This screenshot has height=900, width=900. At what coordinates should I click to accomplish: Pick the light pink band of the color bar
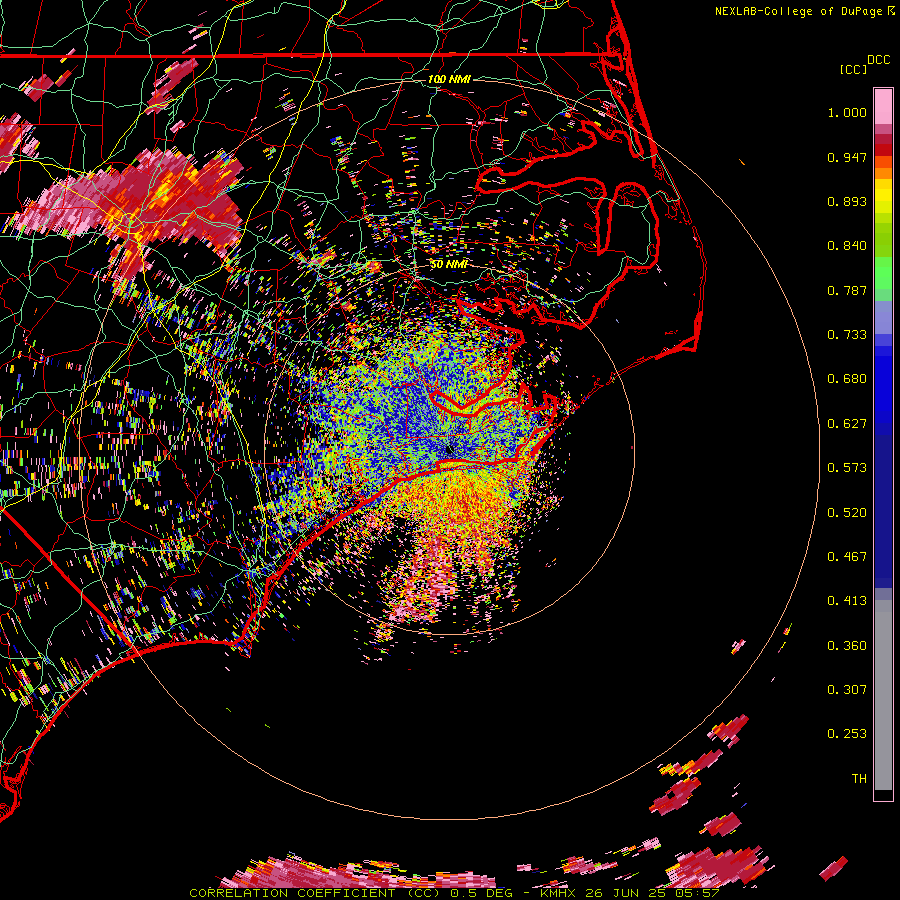tap(883, 106)
